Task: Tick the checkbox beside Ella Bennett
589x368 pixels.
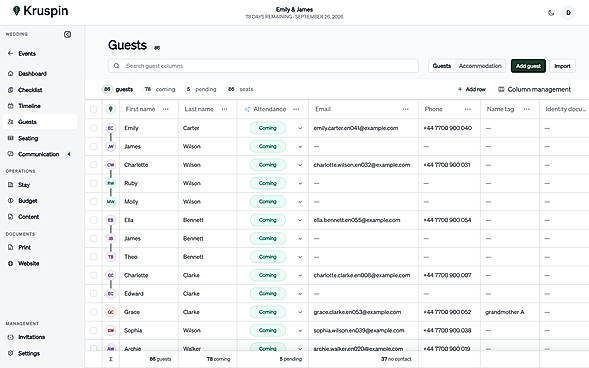Action: pos(94,220)
